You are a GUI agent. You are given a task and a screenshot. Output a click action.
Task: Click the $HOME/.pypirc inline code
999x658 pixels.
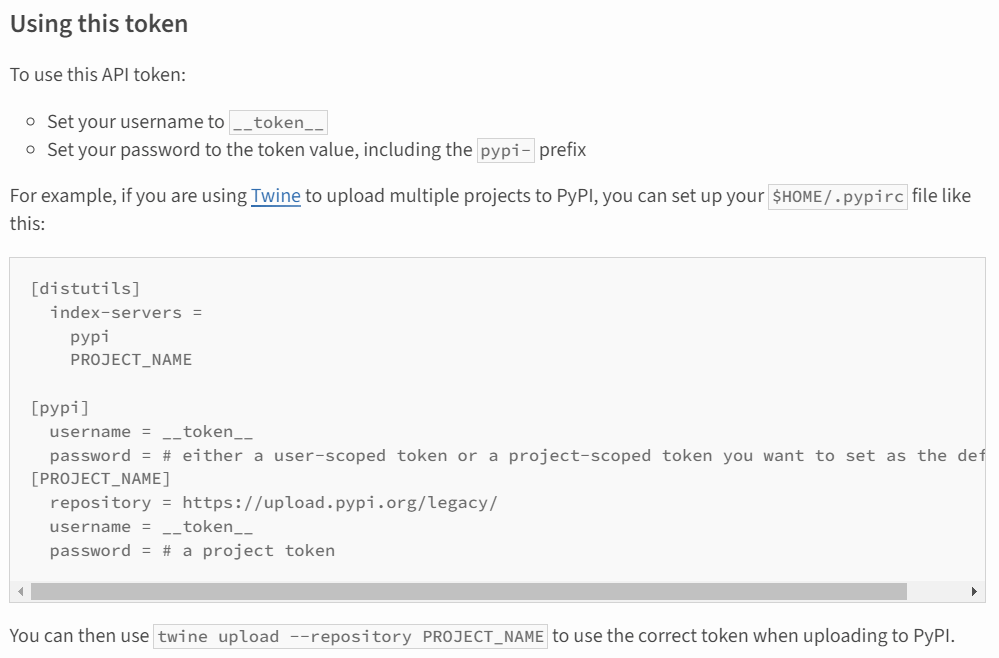pos(838,197)
